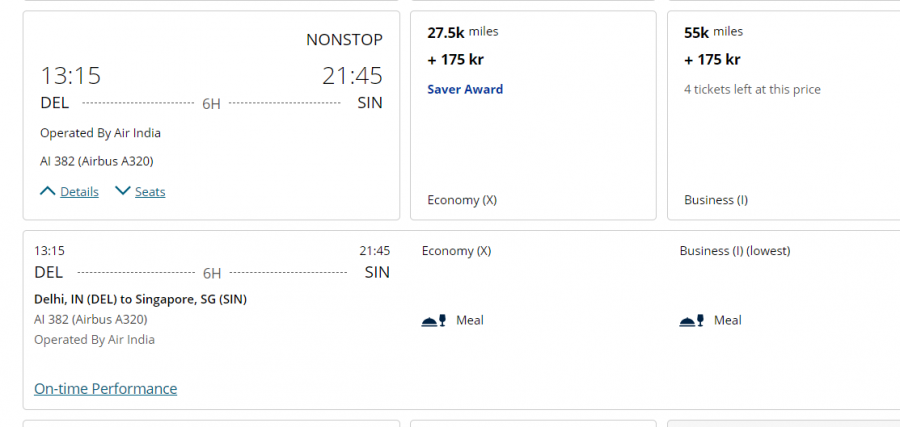Open the On-time Performance link
The width and height of the screenshot is (900, 427).
(x=105, y=388)
